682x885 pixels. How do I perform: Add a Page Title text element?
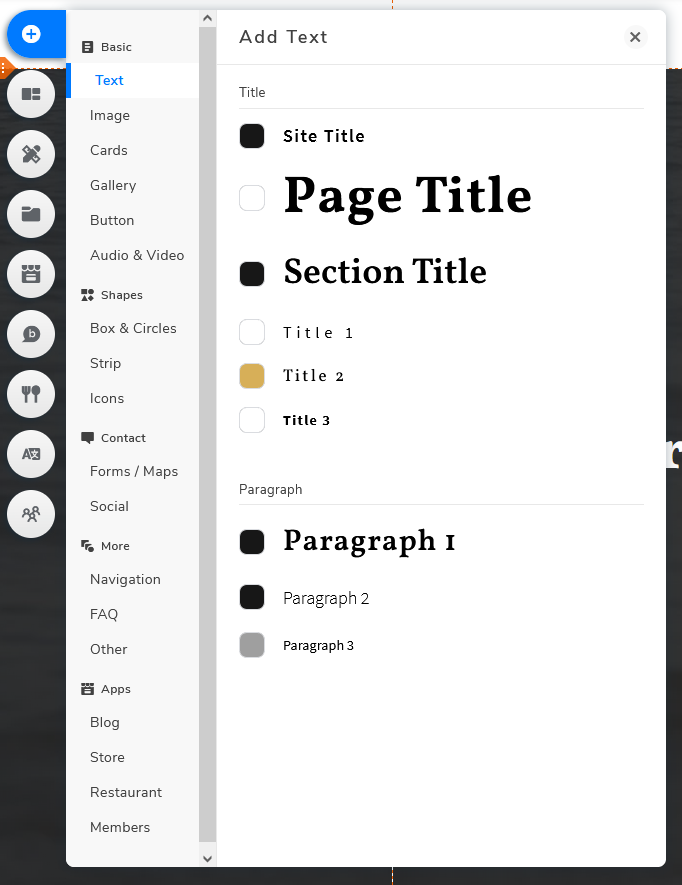click(407, 196)
